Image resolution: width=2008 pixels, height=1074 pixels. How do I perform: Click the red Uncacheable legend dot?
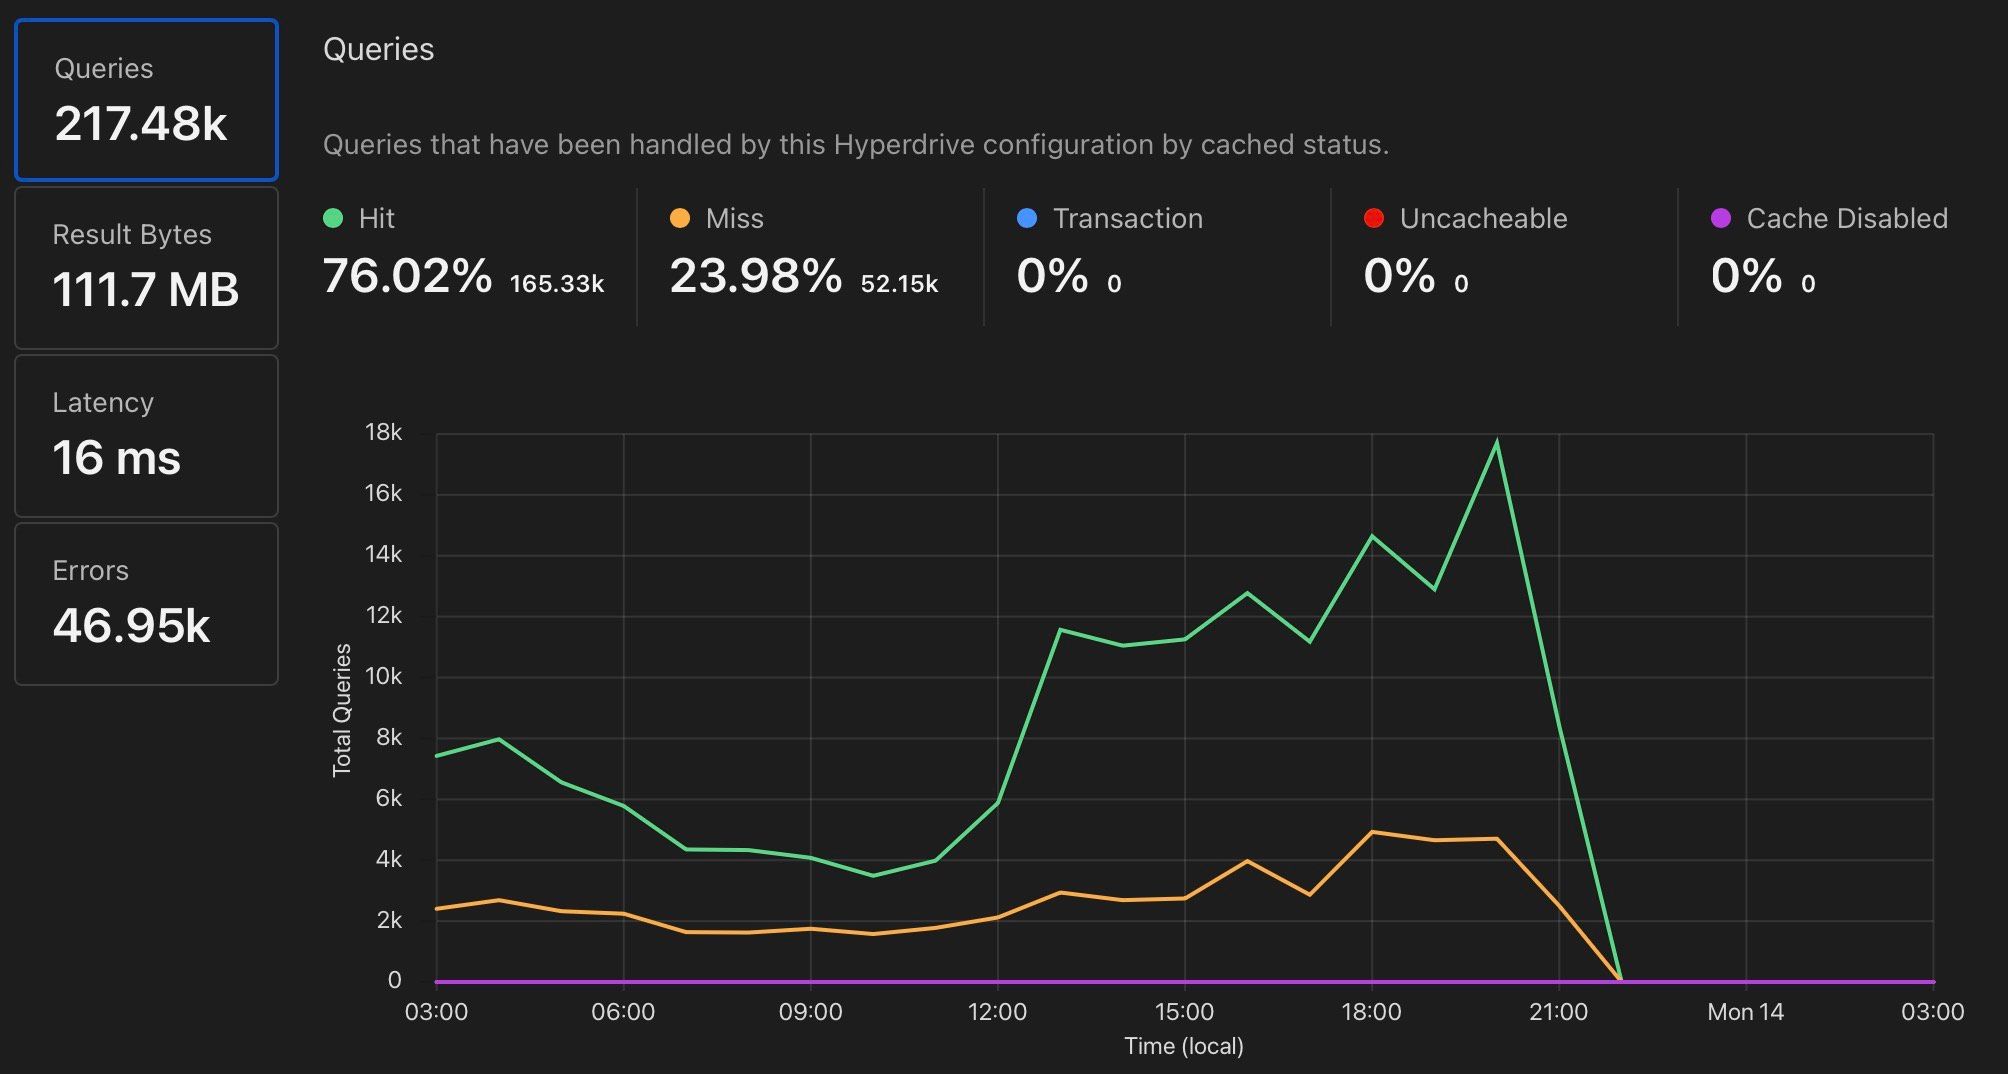pyautogui.click(x=1374, y=219)
